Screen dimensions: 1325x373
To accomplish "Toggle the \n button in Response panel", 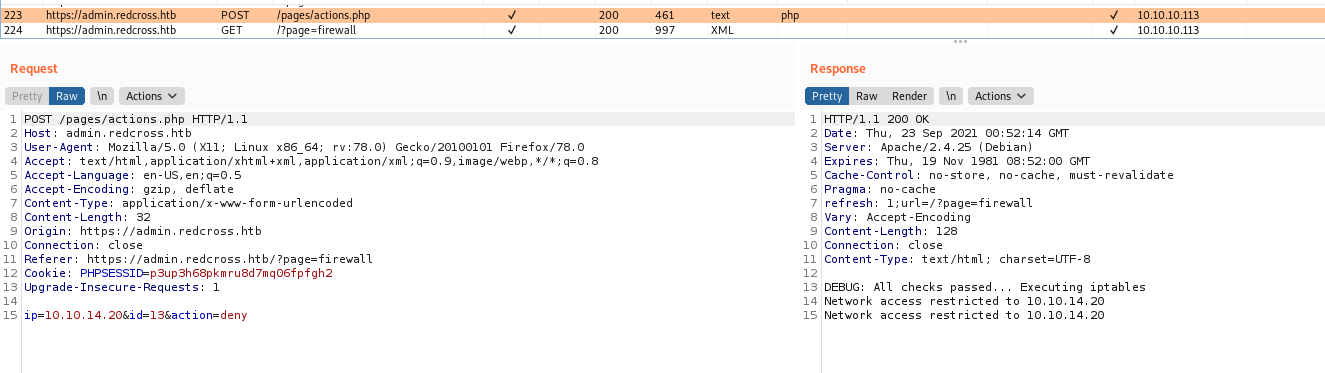I will point(951,96).
